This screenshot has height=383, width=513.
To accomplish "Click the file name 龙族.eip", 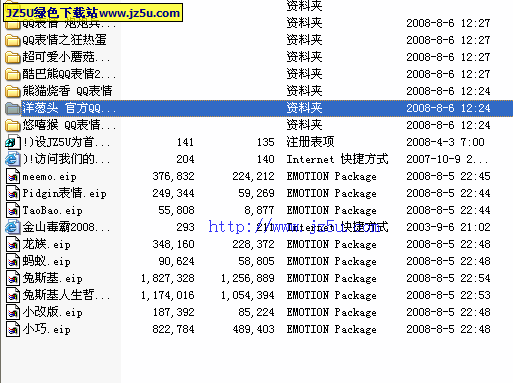I will tap(46, 244).
